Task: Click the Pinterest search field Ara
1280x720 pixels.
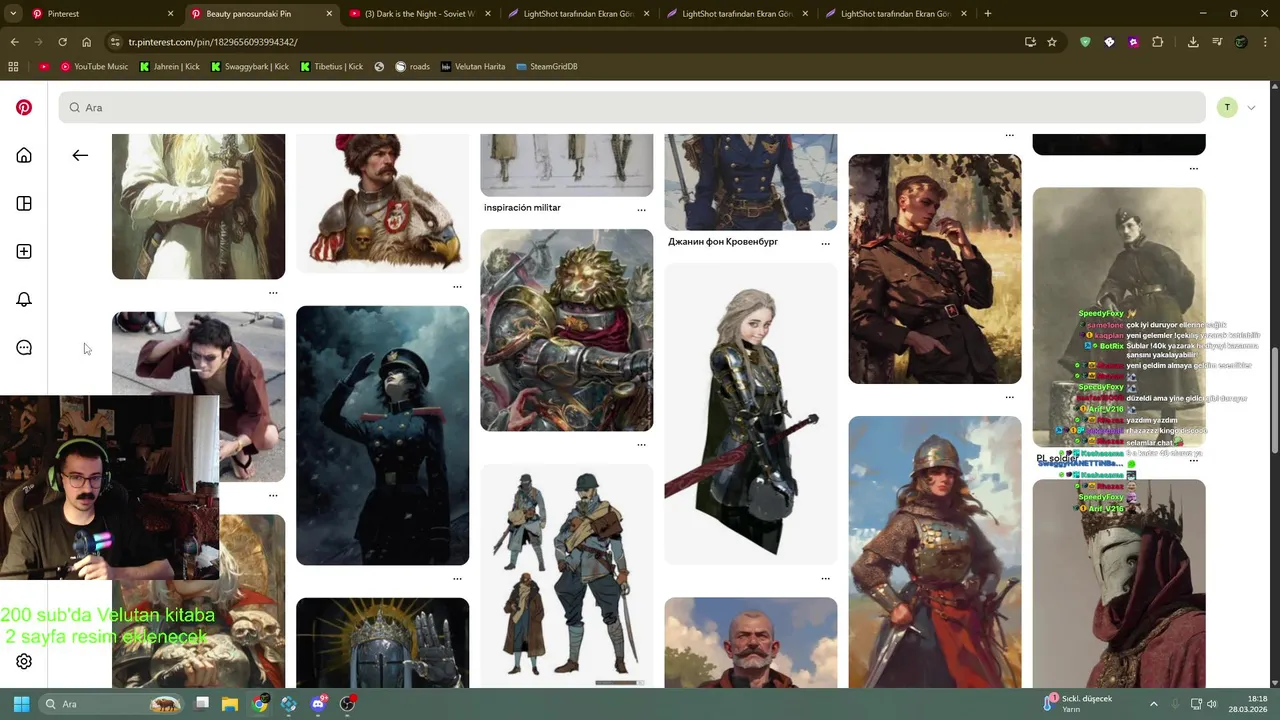Action: click(632, 107)
